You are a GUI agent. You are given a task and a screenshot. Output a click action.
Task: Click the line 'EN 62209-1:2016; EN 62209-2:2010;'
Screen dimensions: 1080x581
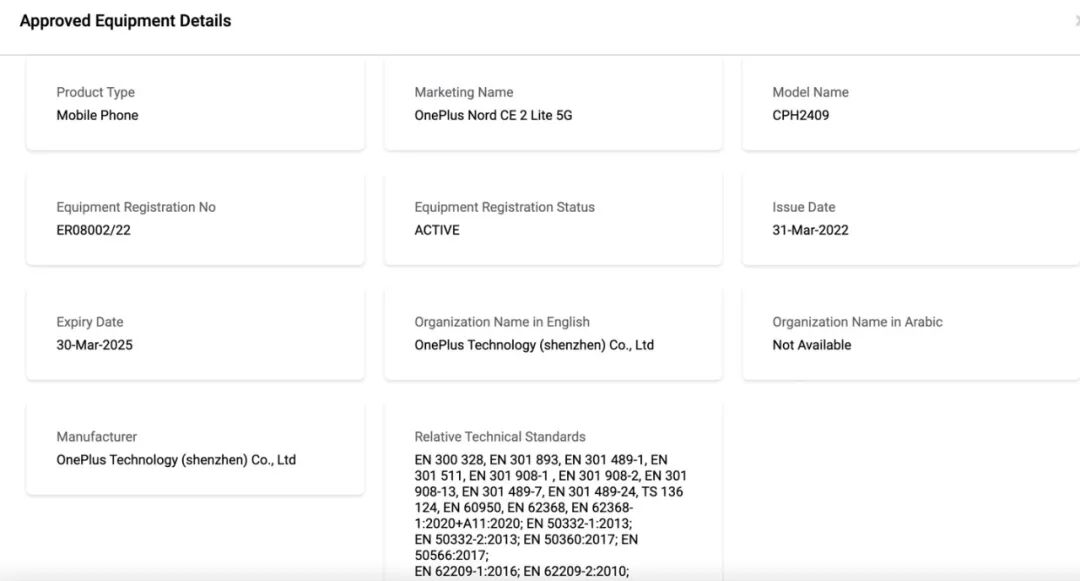tap(521, 571)
